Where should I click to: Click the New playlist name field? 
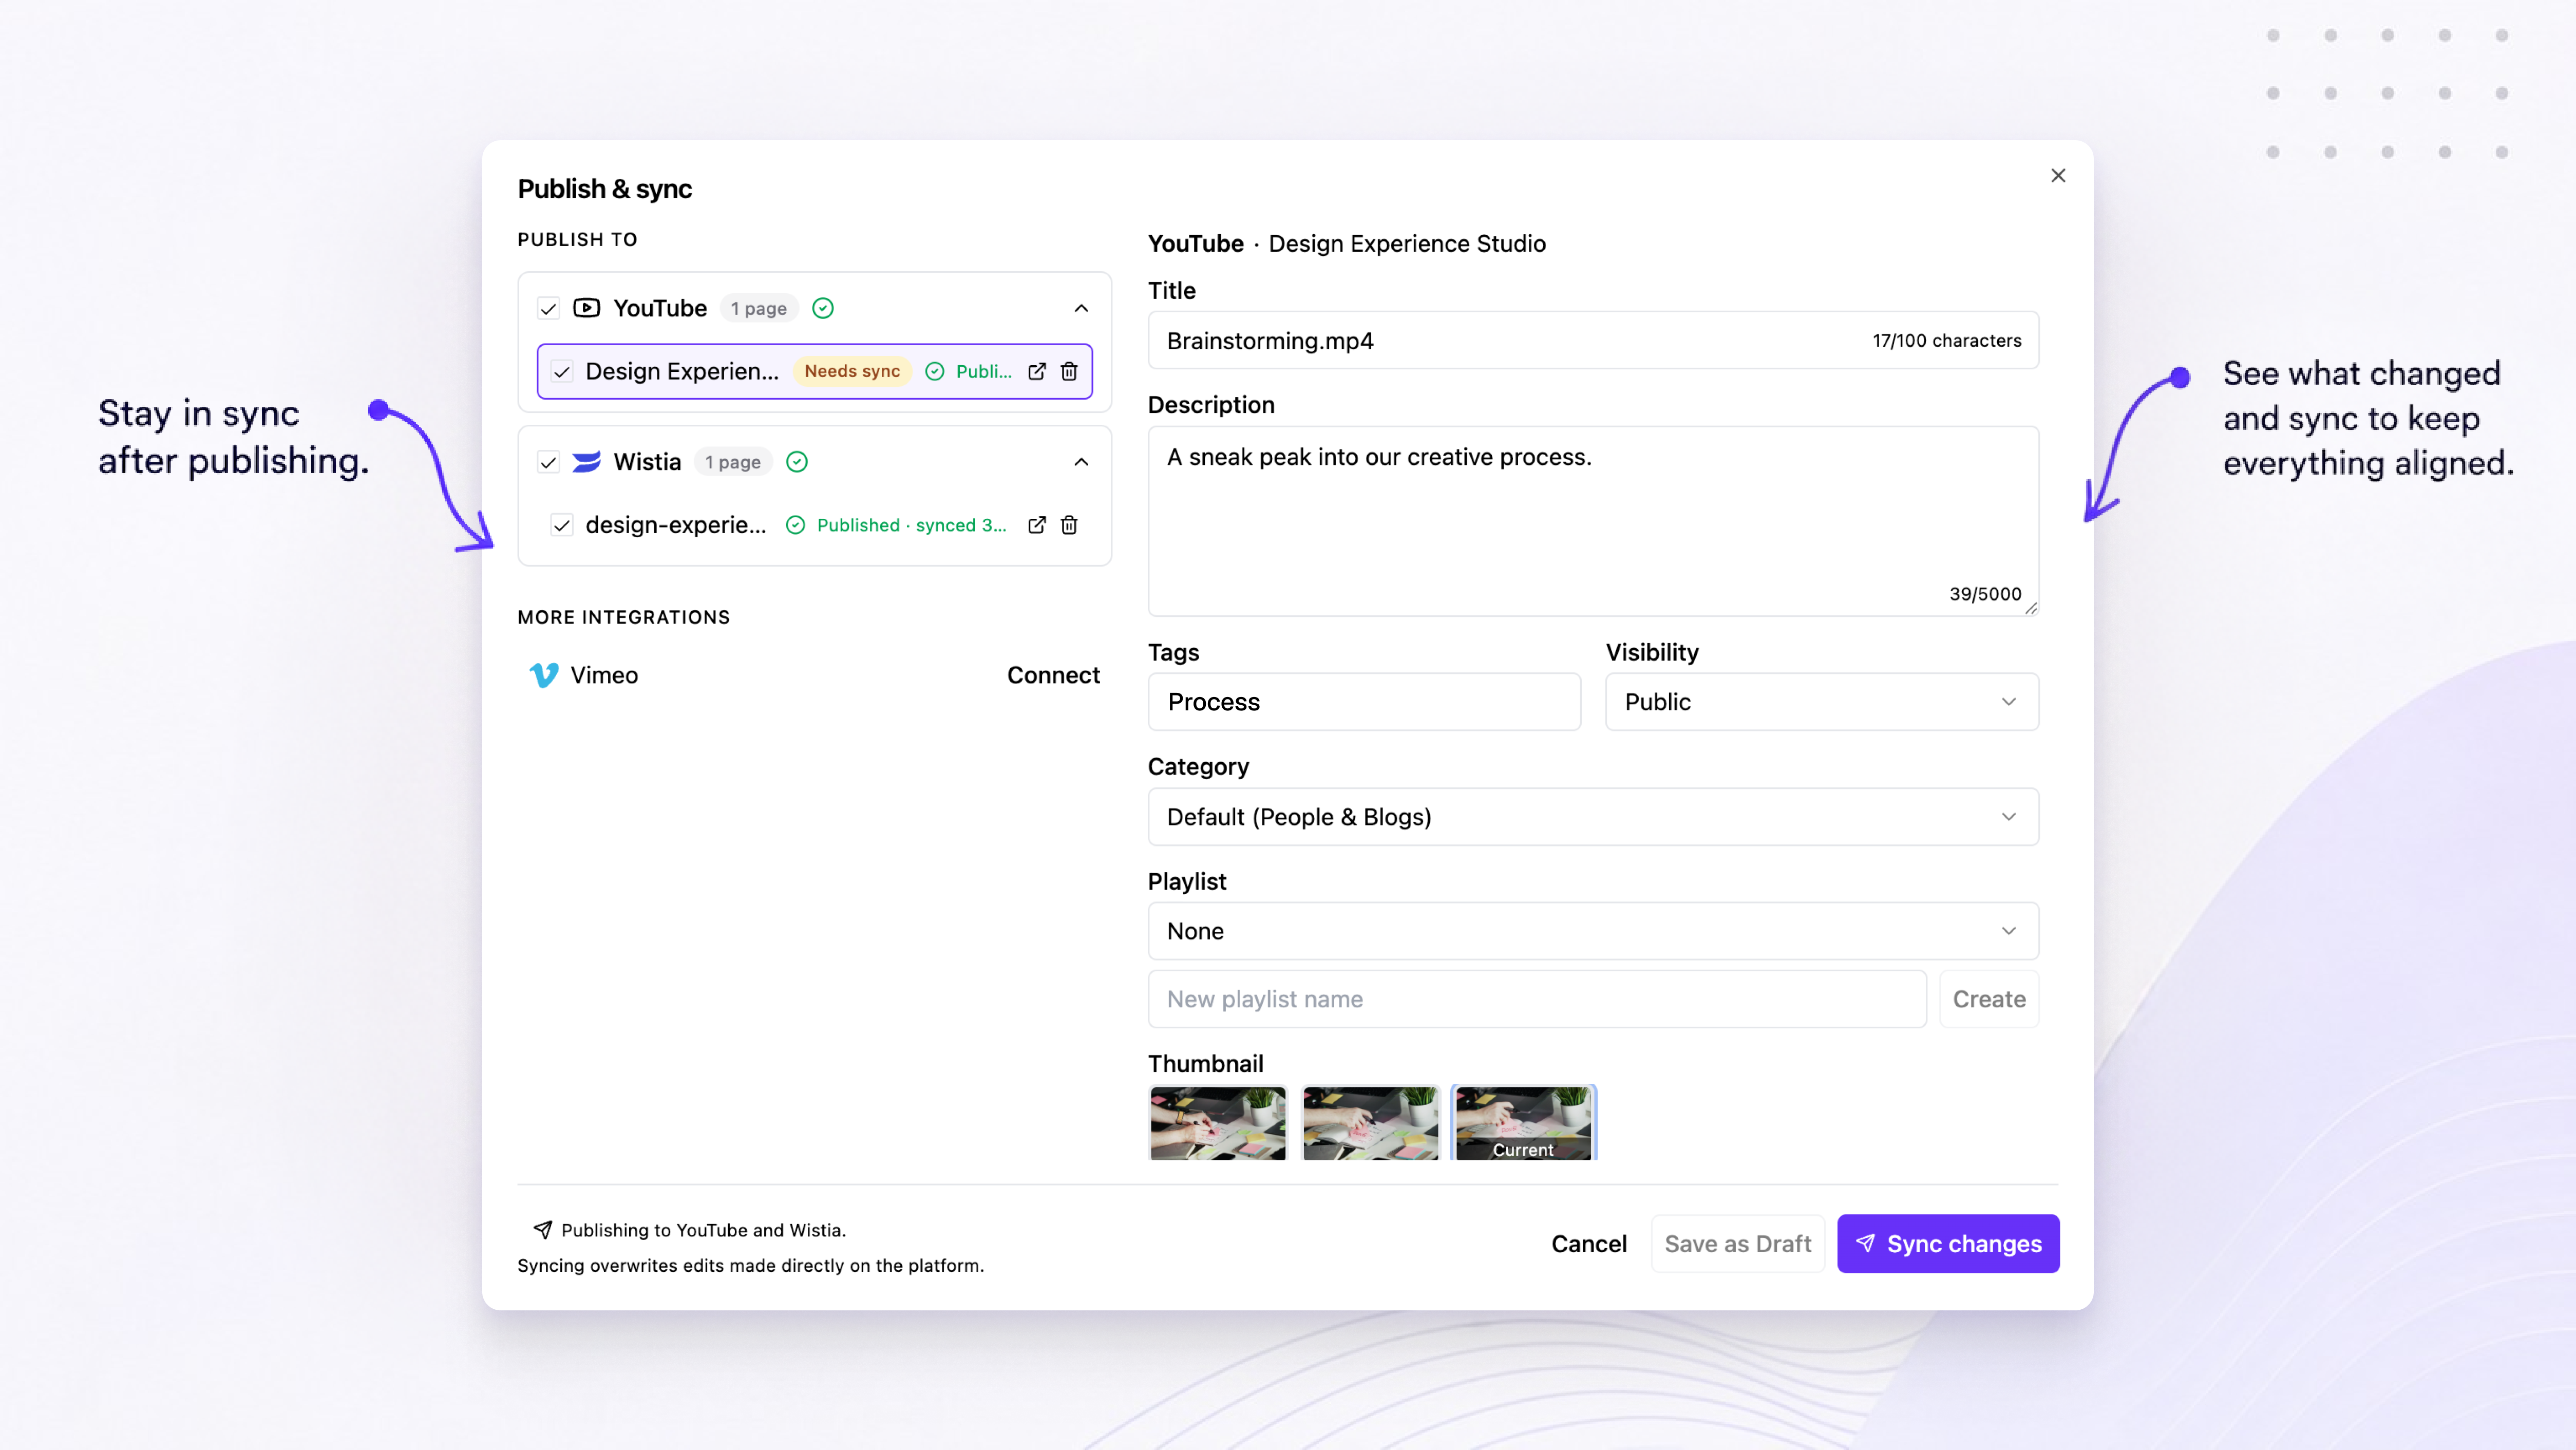[x=1537, y=999]
